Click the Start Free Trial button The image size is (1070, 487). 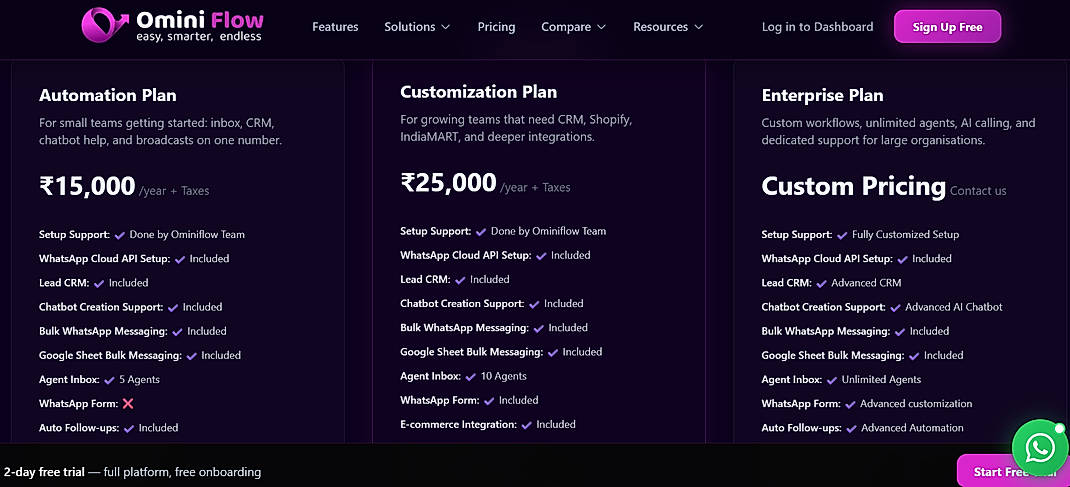tap(1013, 471)
